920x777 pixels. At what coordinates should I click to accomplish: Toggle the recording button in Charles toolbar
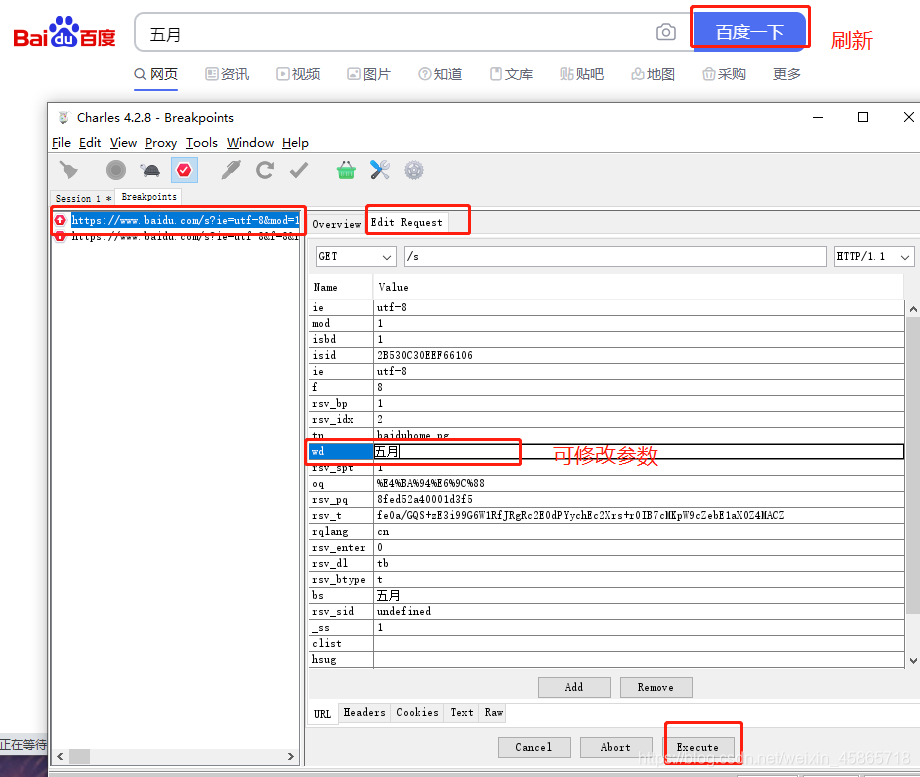click(x=116, y=170)
